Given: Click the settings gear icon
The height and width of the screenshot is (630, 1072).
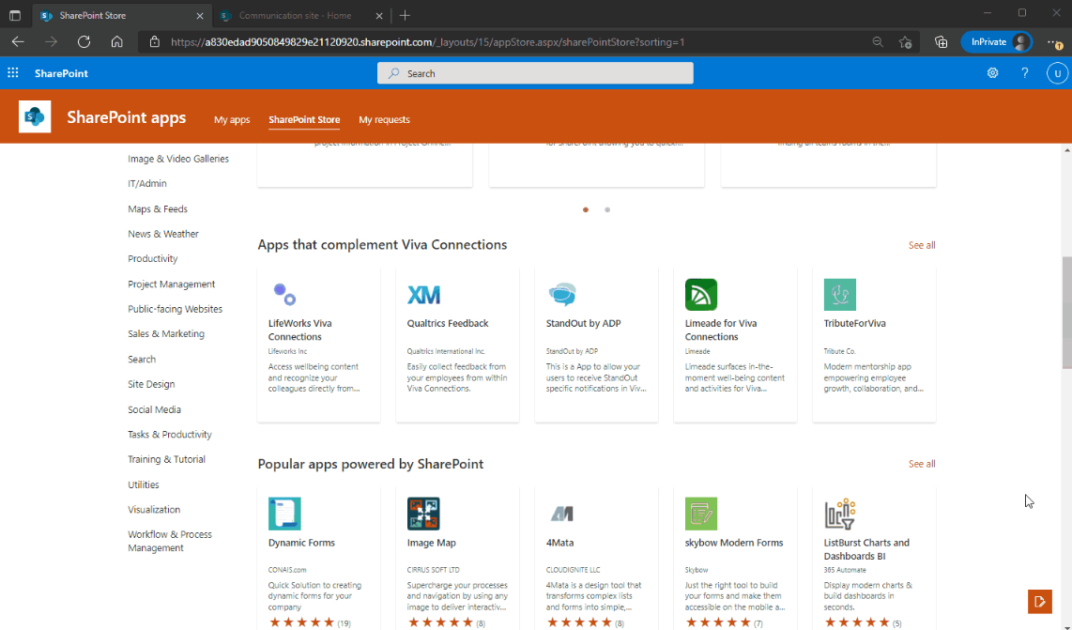Looking at the screenshot, I should click(x=992, y=72).
